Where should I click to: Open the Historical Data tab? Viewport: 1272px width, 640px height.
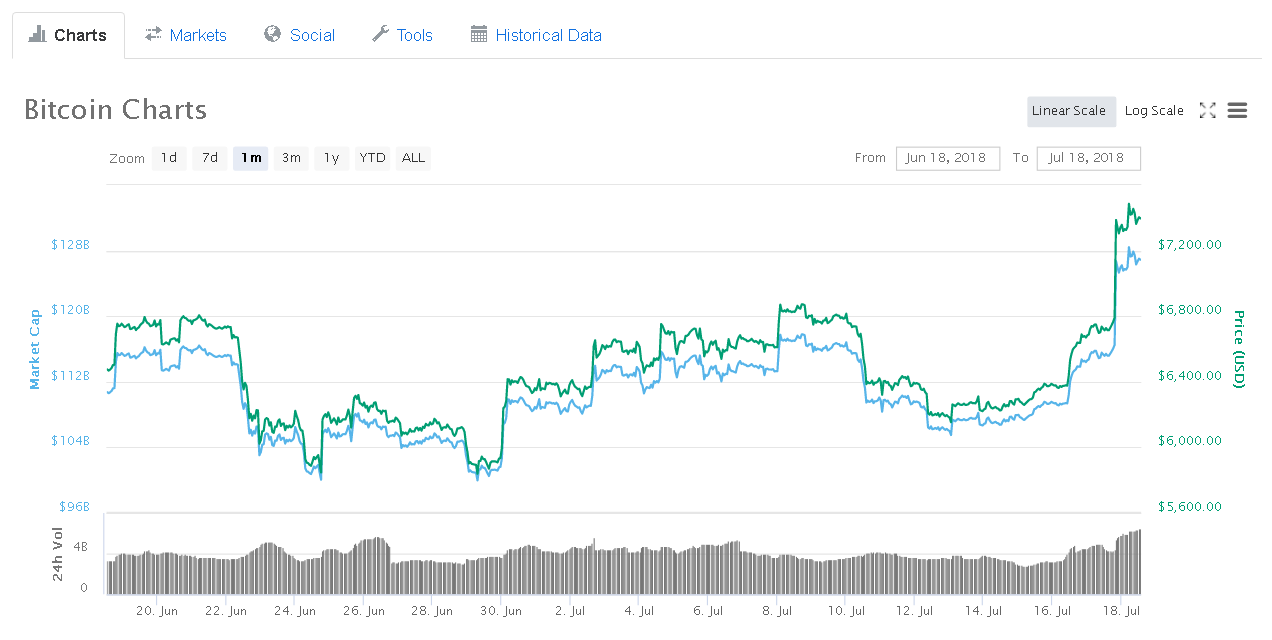[x=548, y=35]
